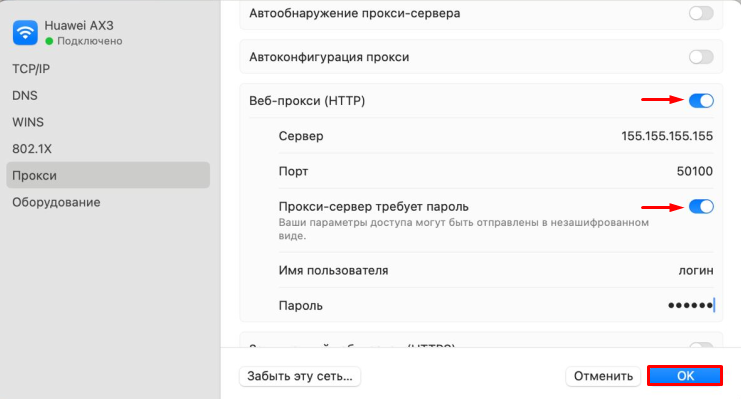Select Прокси sidebar item
The width and height of the screenshot is (741, 399).
(x=108, y=175)
